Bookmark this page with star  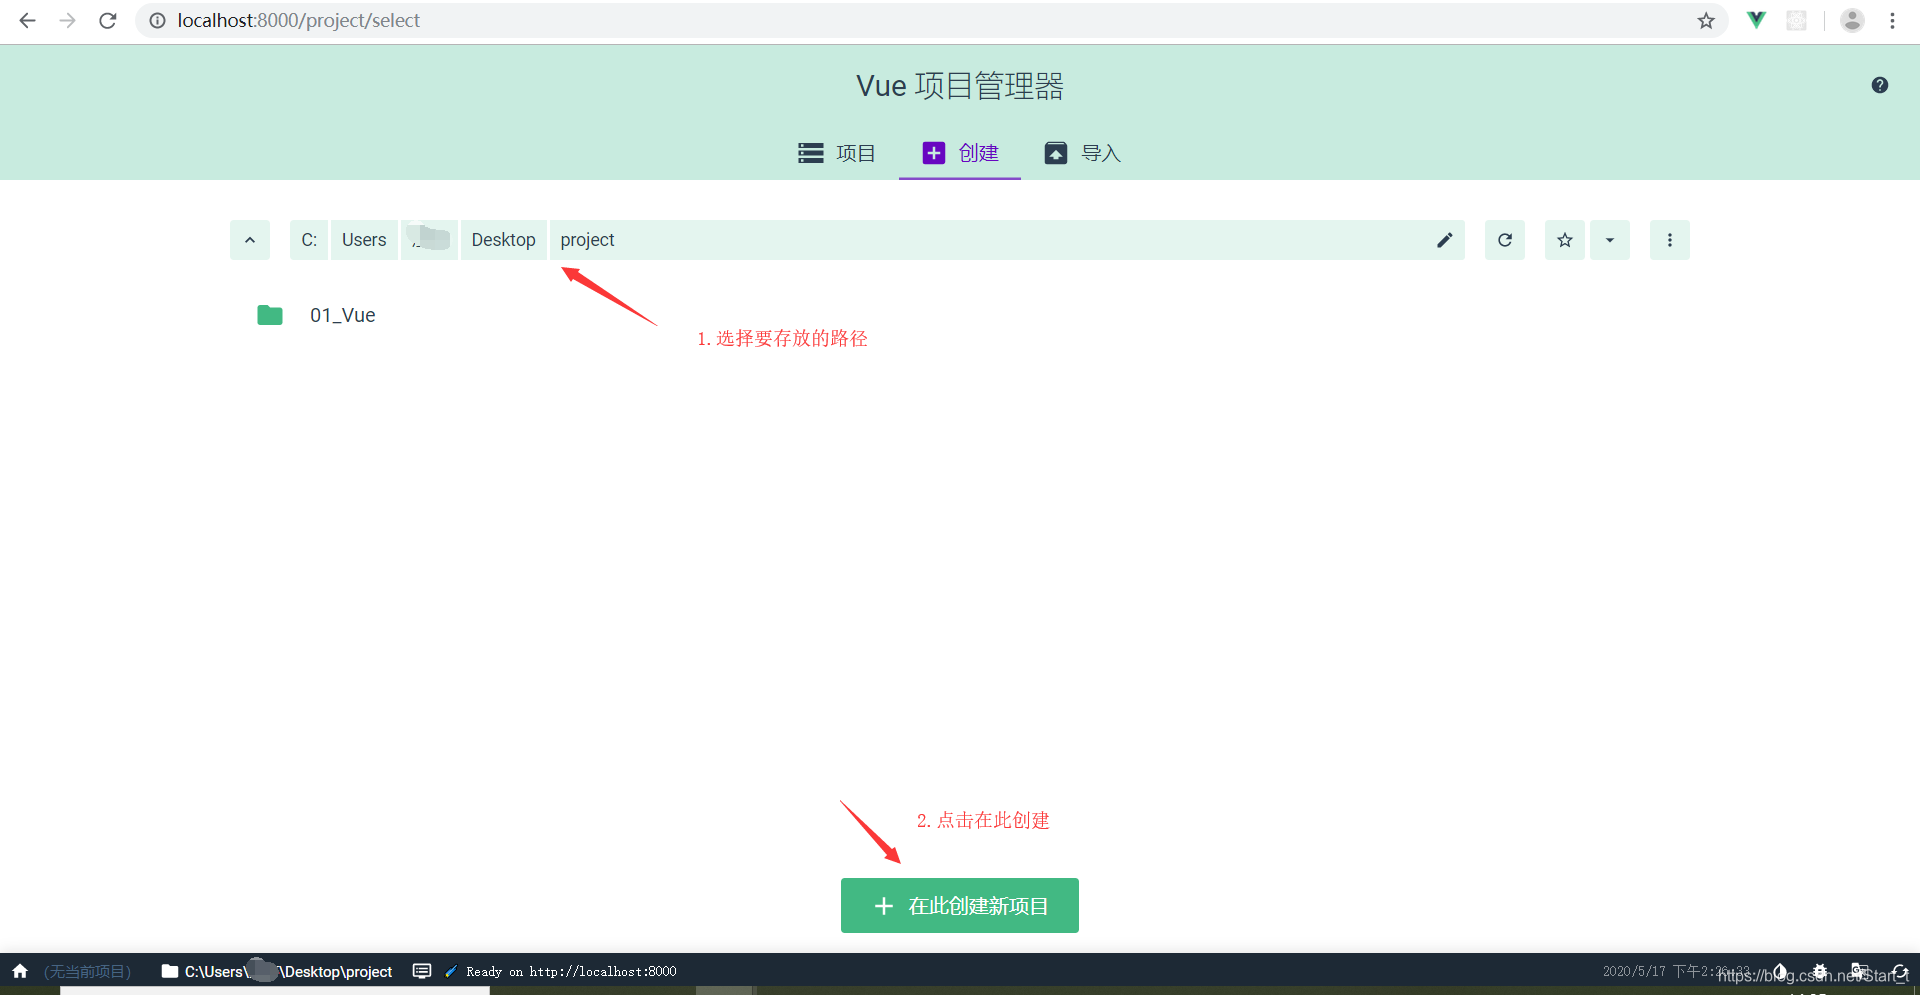pyautogui.click(x=1706, y=20)
